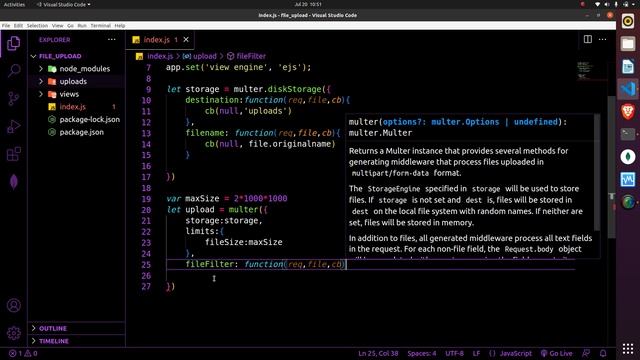Click Spaces: 4 indentation setting
Viewport: 640px width, 360px height.
point(422,353)
